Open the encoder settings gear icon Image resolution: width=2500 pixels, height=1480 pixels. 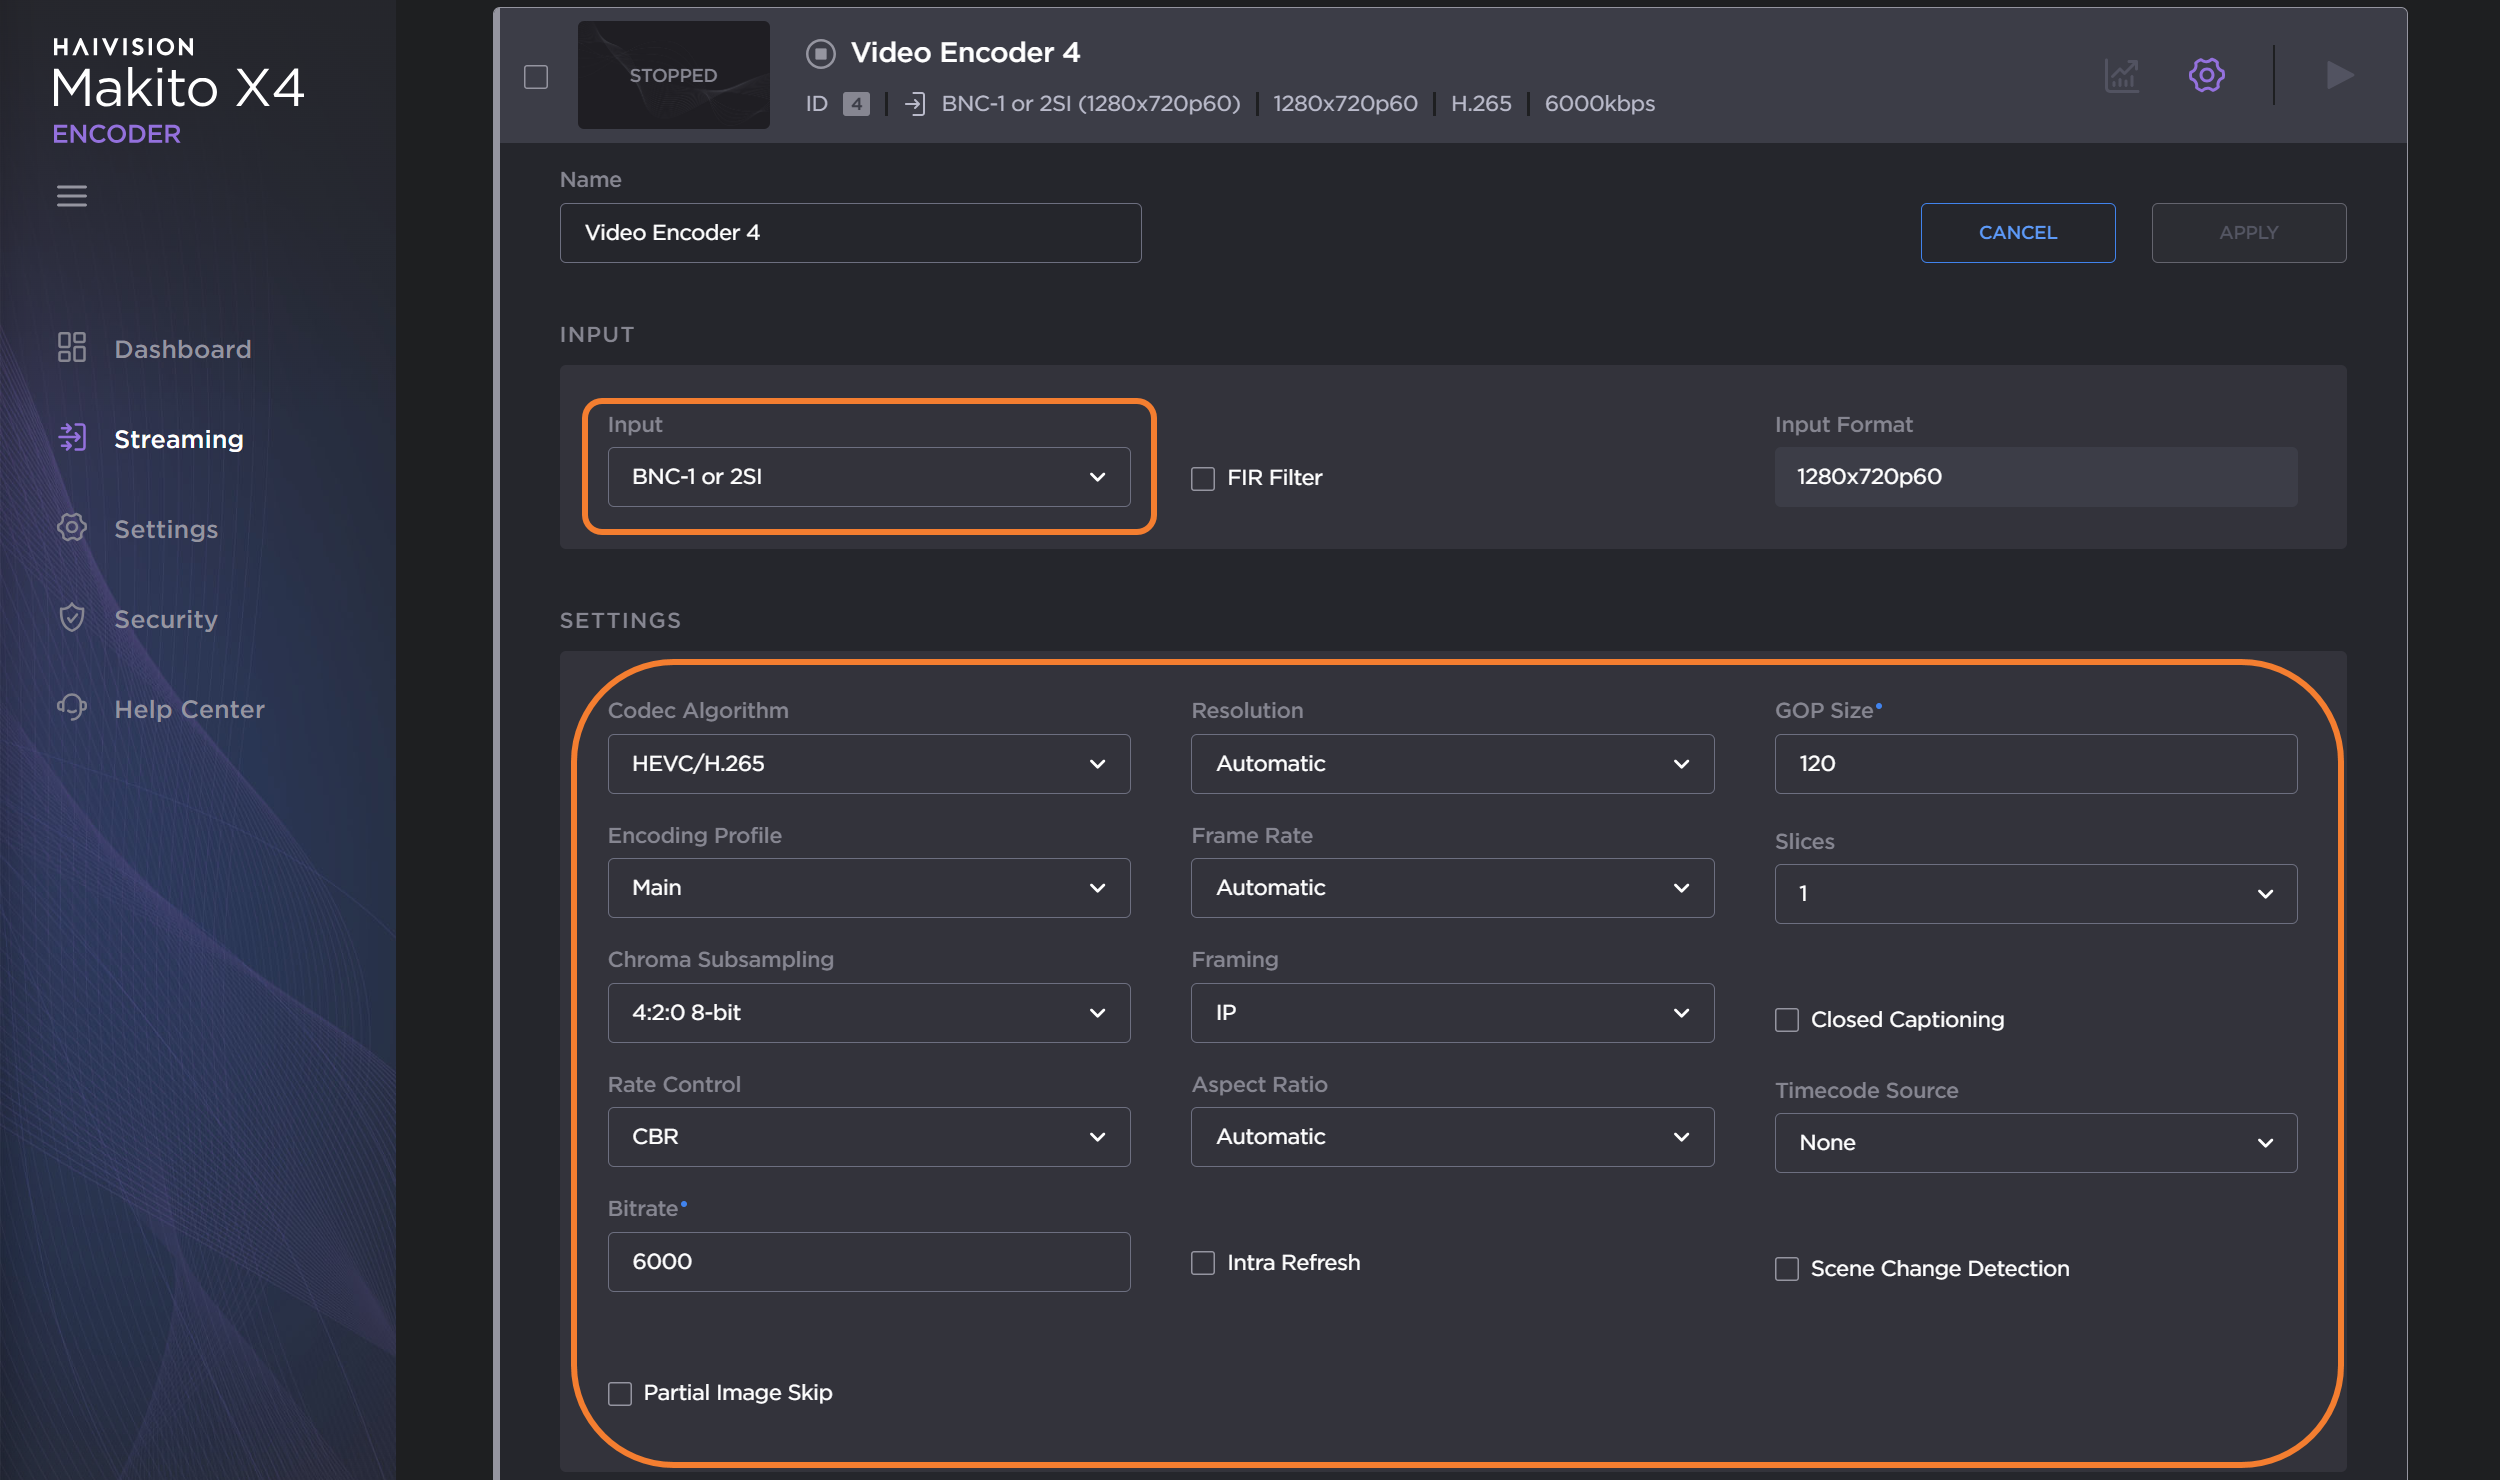[2206, 75]
